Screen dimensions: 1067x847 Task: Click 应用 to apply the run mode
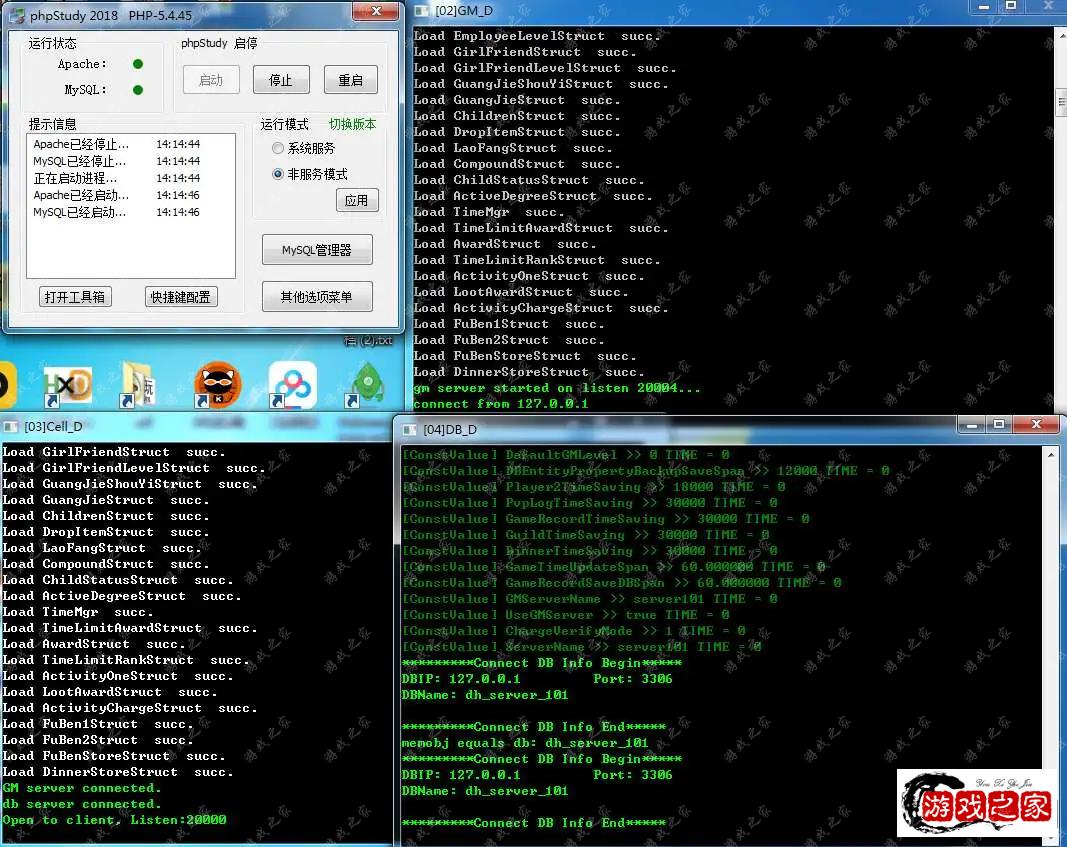[x=356, y=200]
